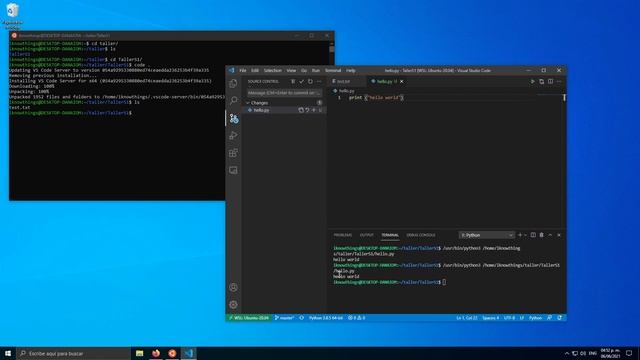Open the Go menu
Screen dimensions: 640x360
point(304,71)
